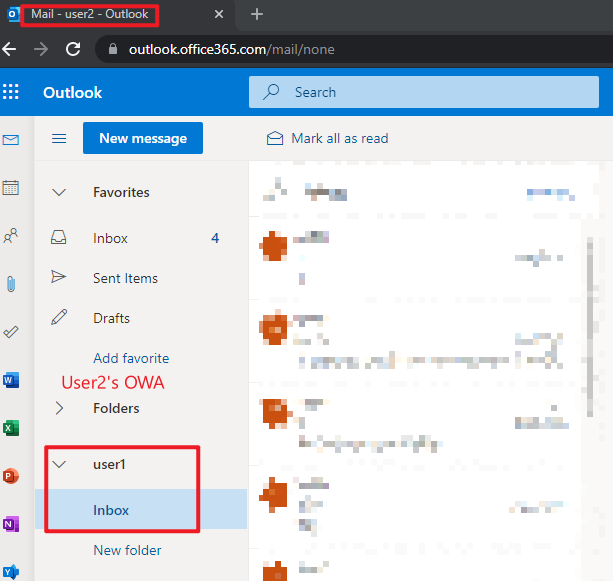
Task: Launch Excel from the left rail
Action: pyautogui.click(x=11, y=428)
